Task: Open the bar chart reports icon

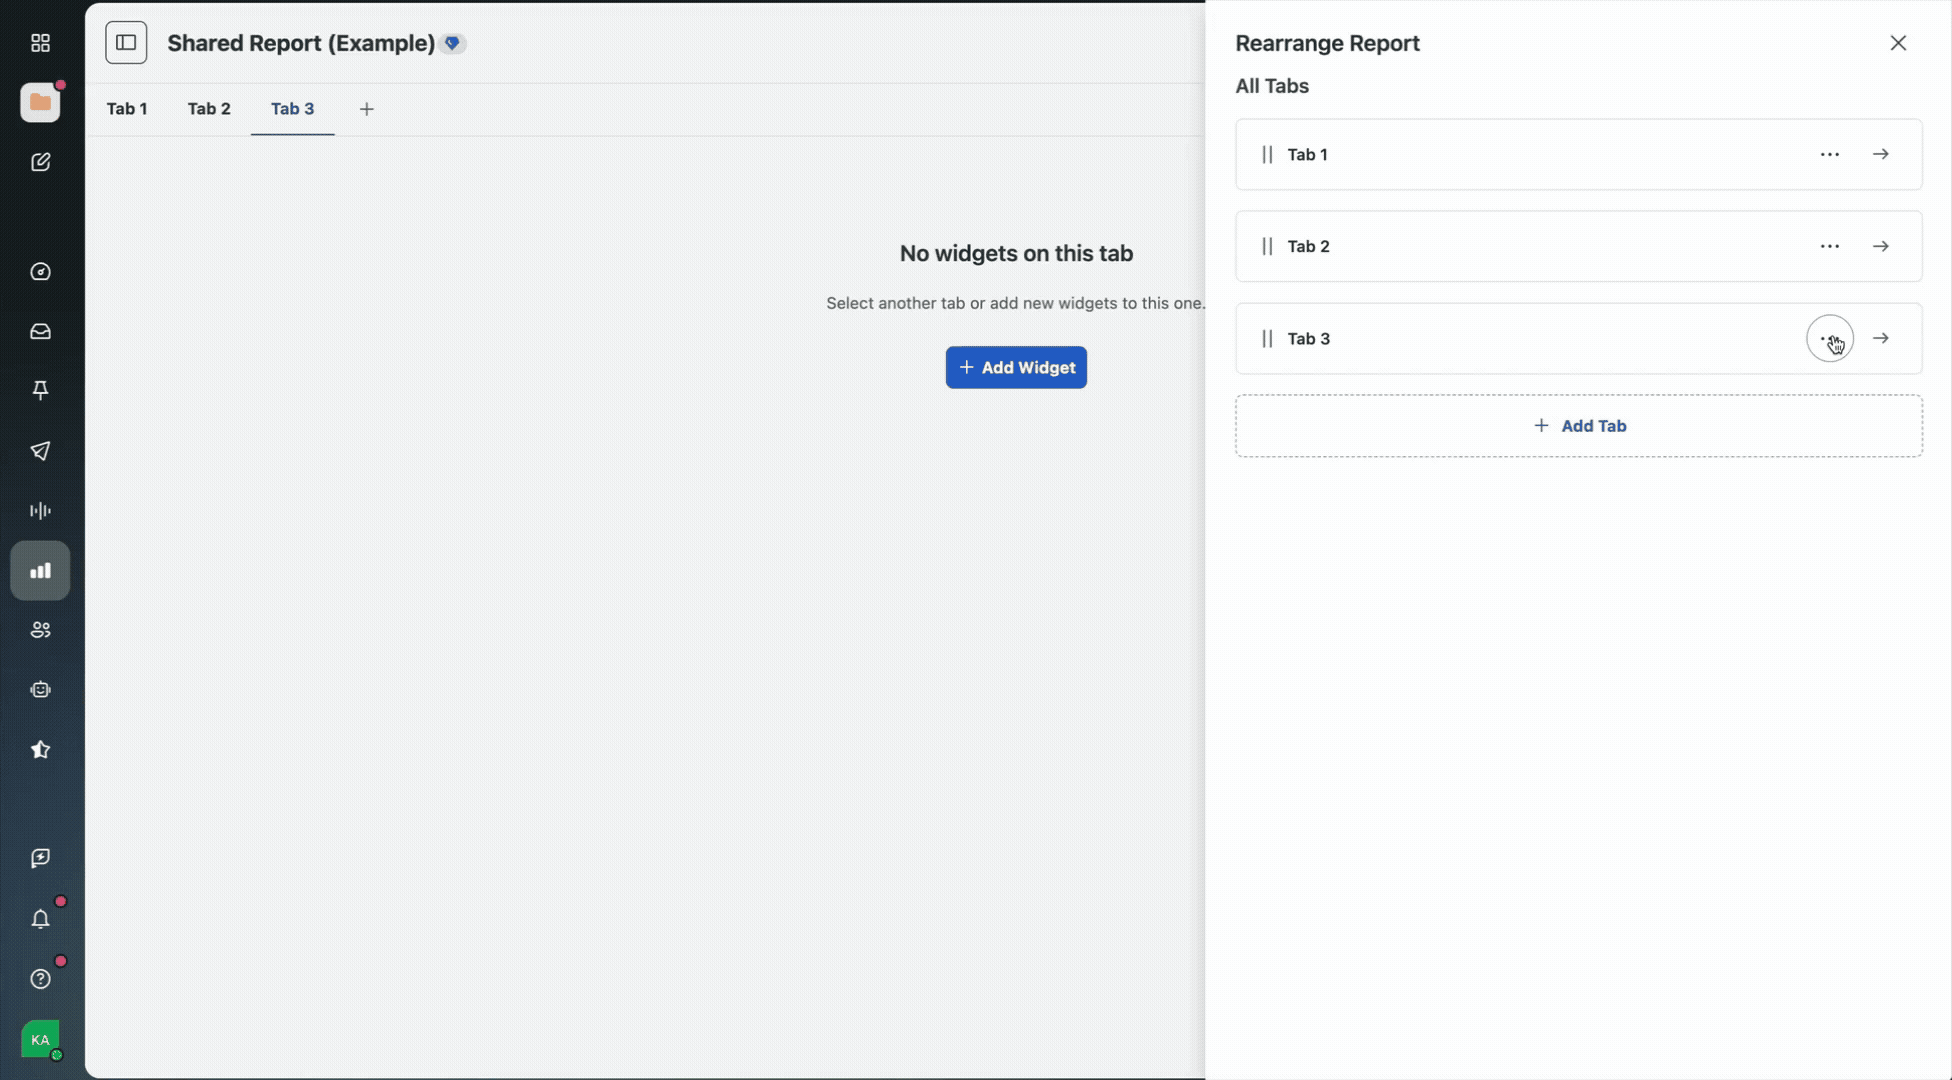Action: tap(40, 571)
